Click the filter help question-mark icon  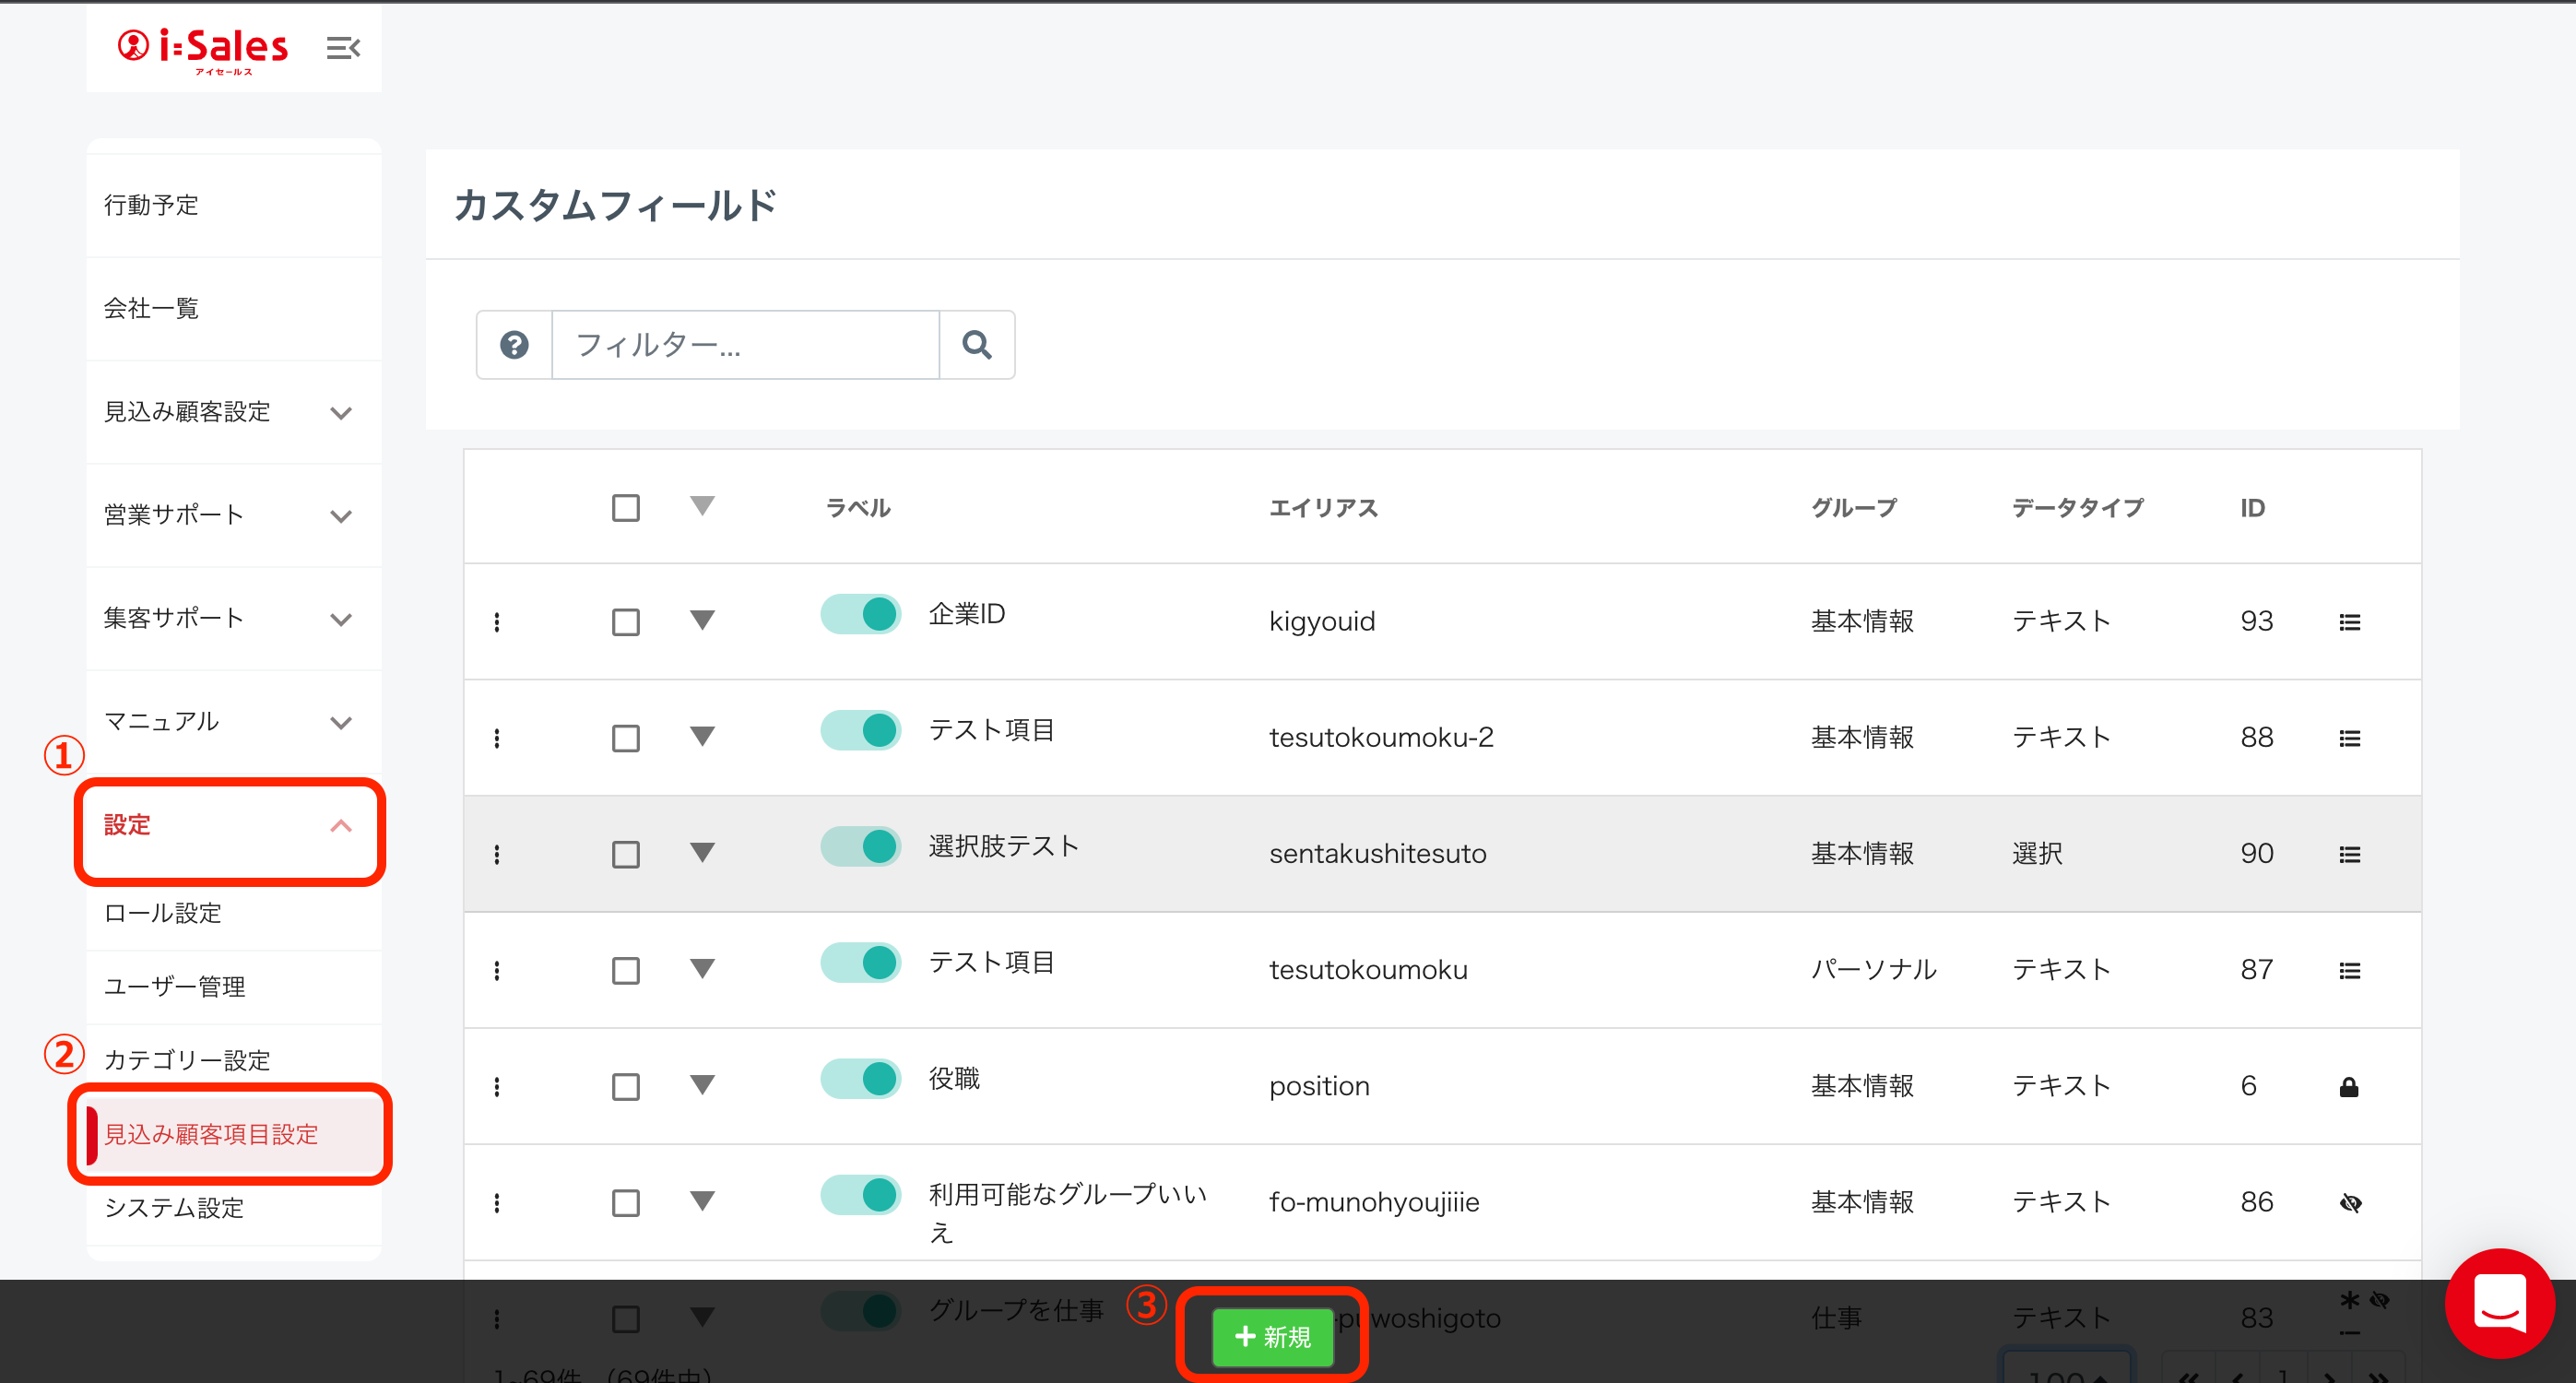(x=514, y=345)
